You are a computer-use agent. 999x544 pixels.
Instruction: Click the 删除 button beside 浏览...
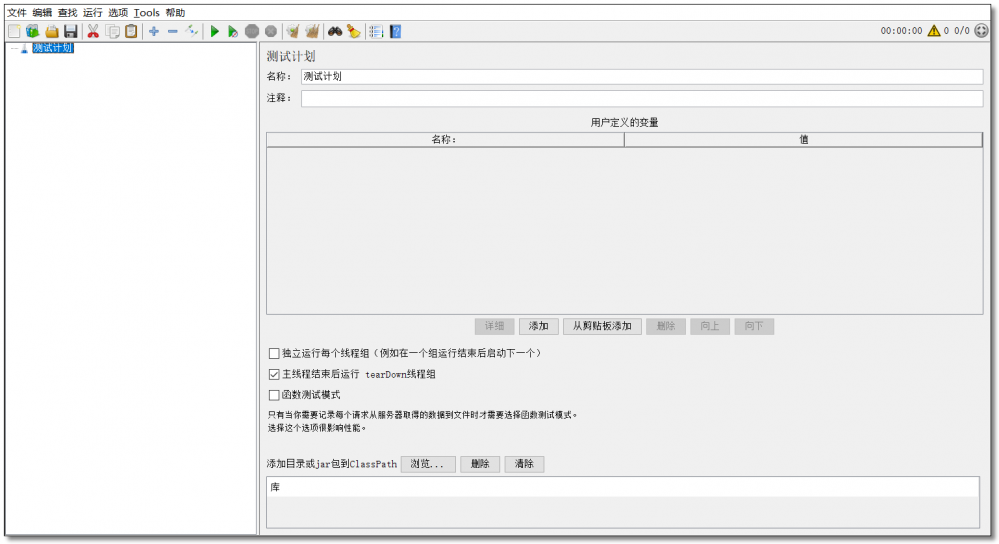[480, 464]
